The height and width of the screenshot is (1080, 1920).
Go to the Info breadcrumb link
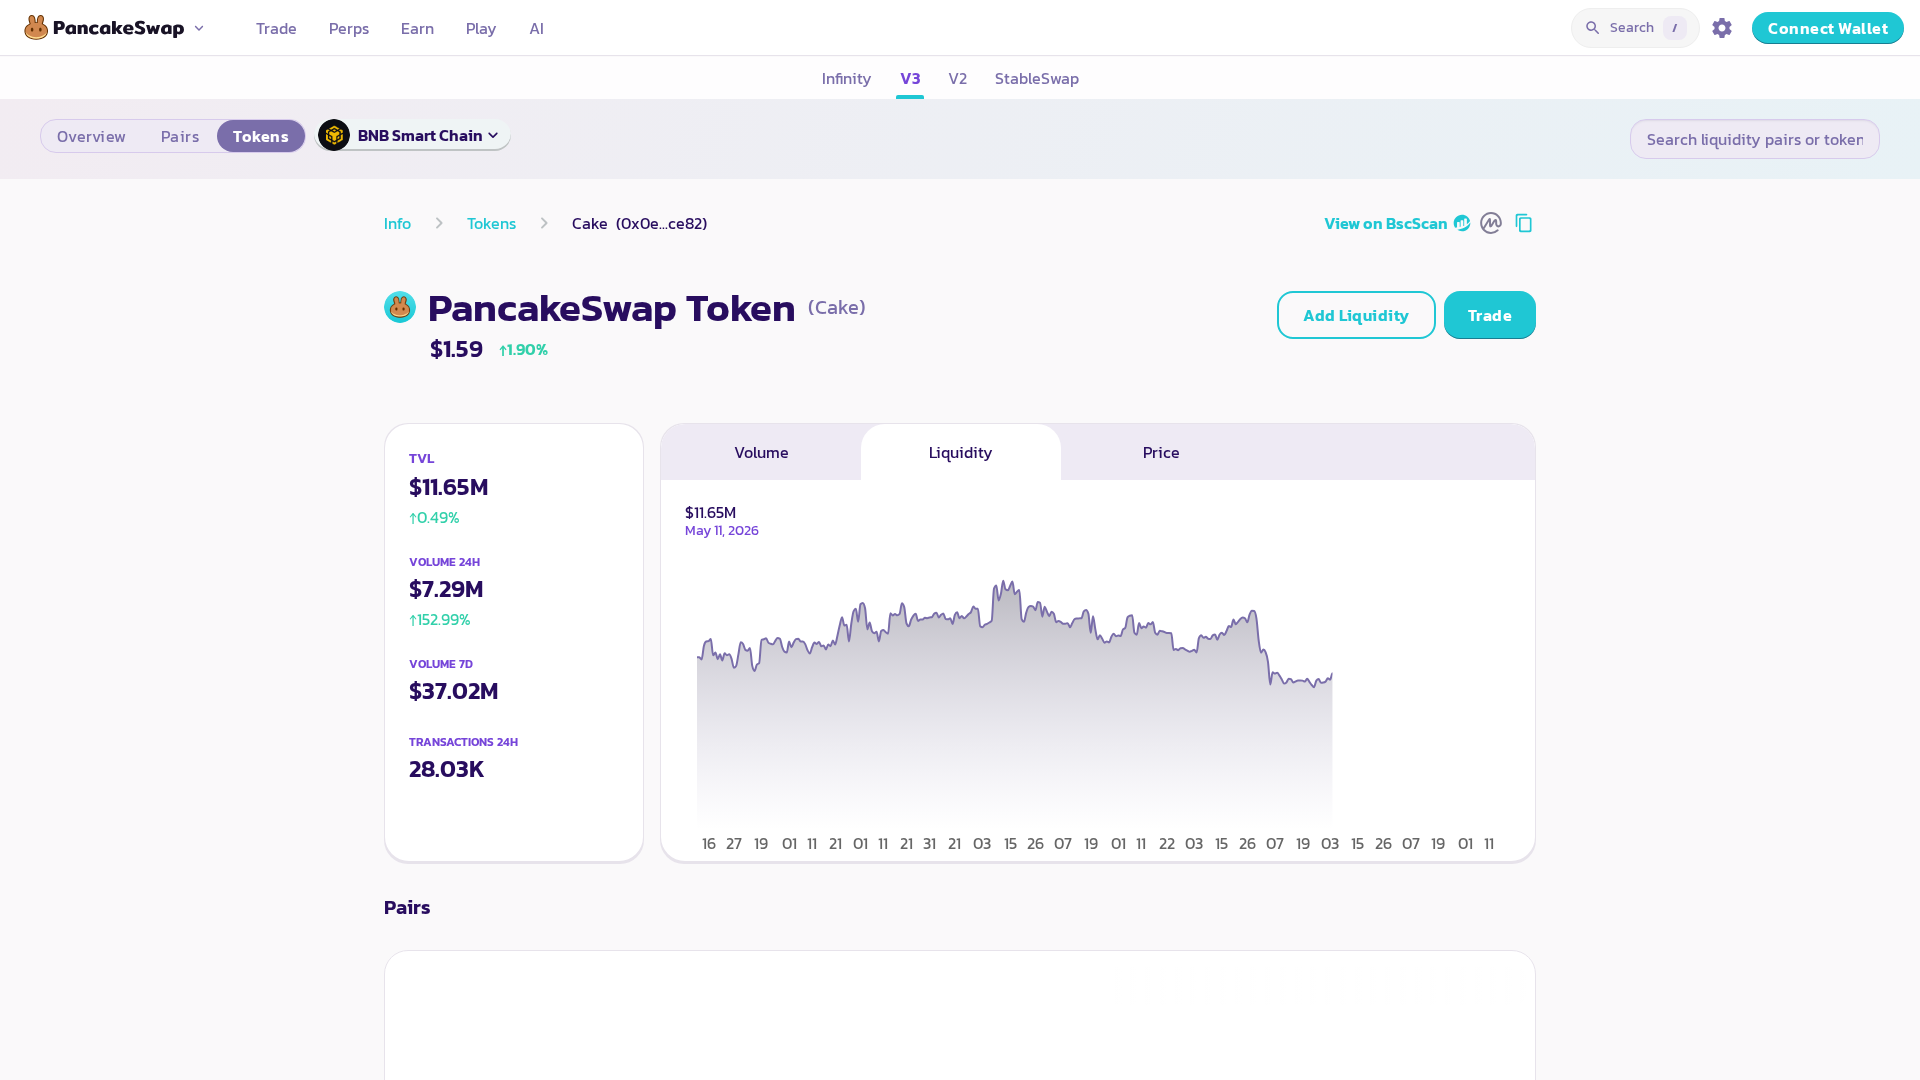click(397, 223)
